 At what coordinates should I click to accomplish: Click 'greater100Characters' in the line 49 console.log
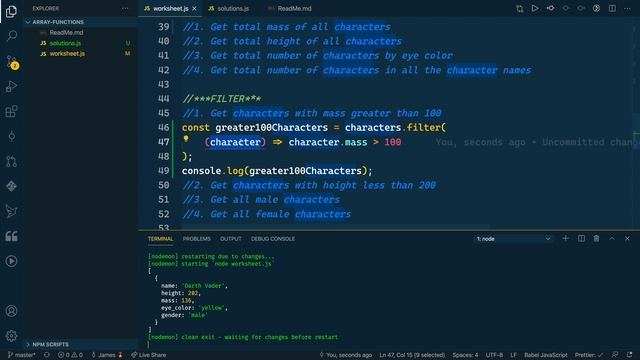[x=305, y=171]
